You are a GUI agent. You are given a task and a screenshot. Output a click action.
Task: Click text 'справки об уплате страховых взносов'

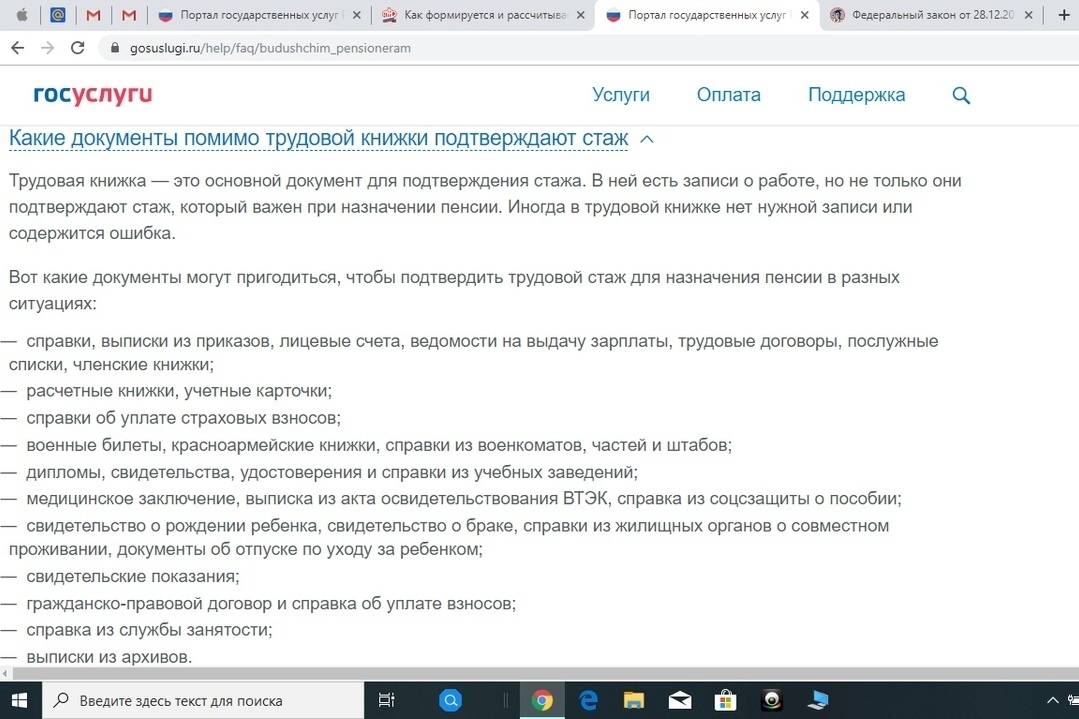182,418
